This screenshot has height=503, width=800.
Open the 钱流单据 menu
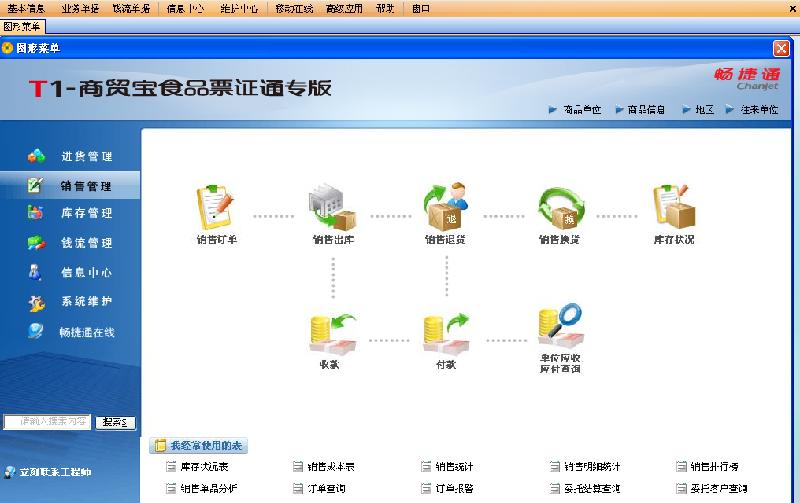point(131,9)
